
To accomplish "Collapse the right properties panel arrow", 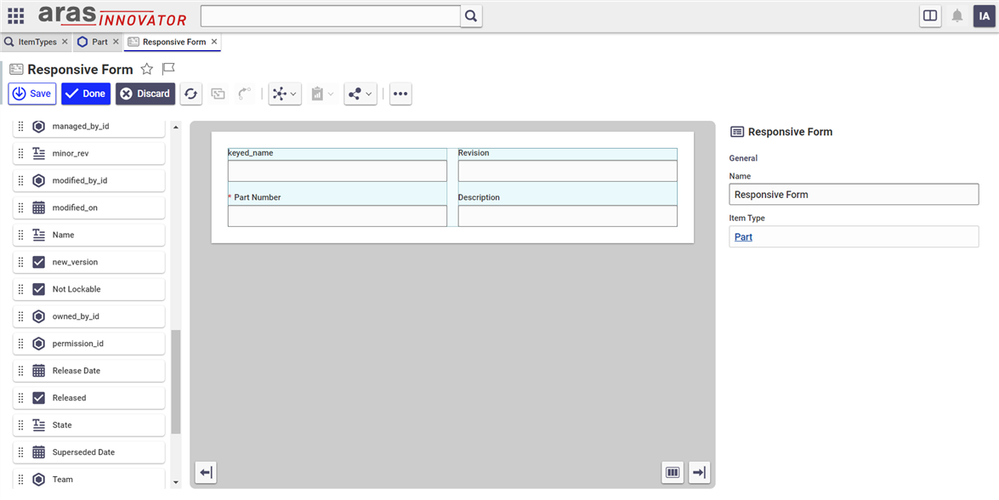I will pos(699,472).
